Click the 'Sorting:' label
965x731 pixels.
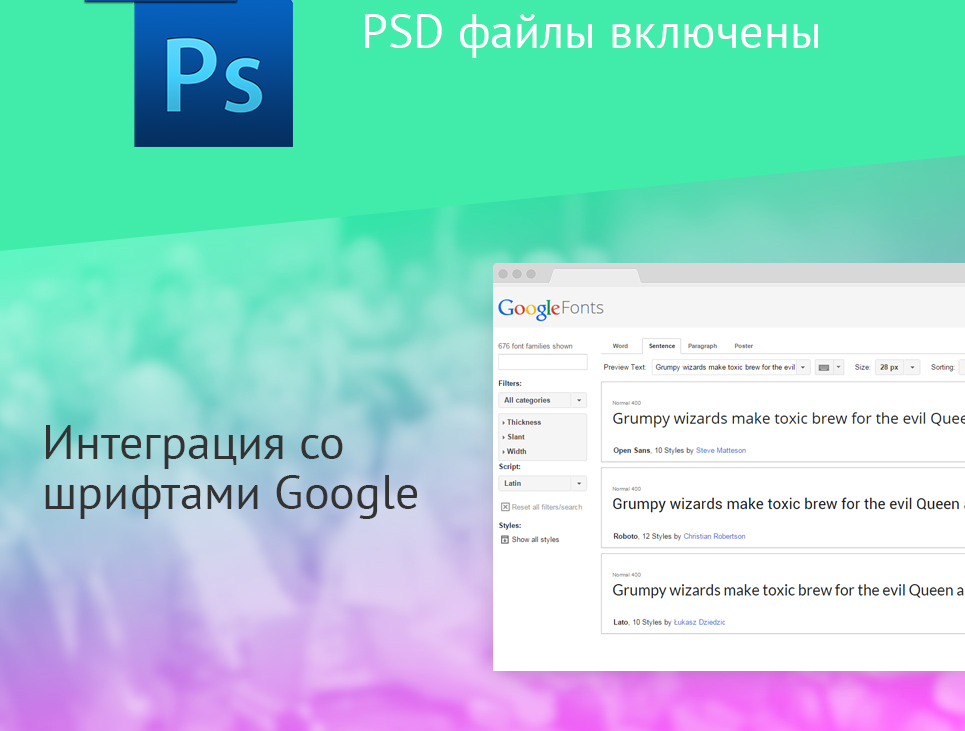pyautogui.click(x=942, y=367)
